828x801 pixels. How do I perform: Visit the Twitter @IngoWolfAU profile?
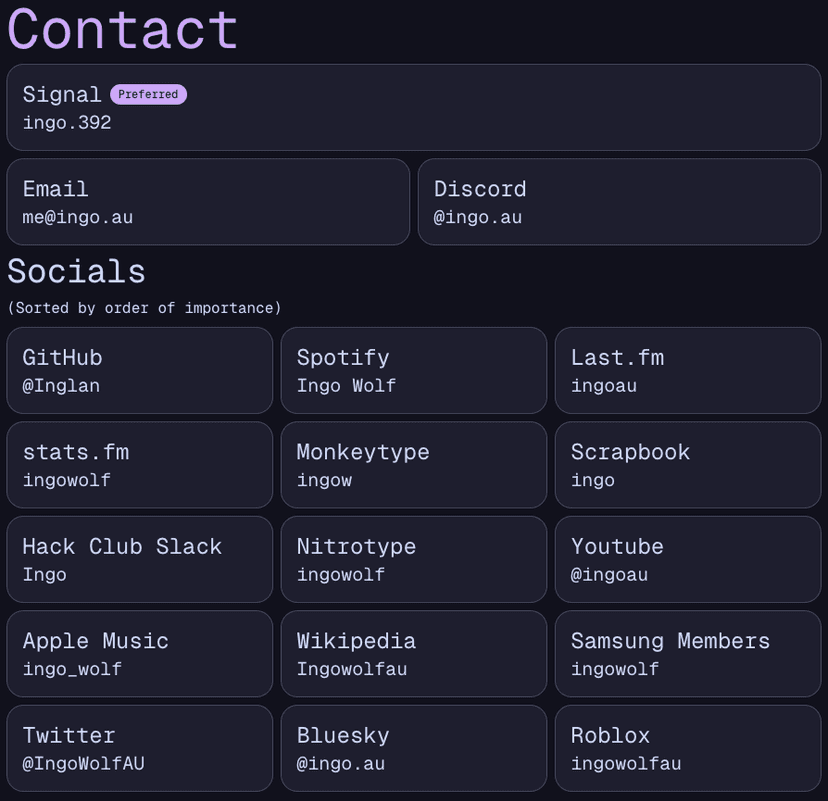[140, 748]
